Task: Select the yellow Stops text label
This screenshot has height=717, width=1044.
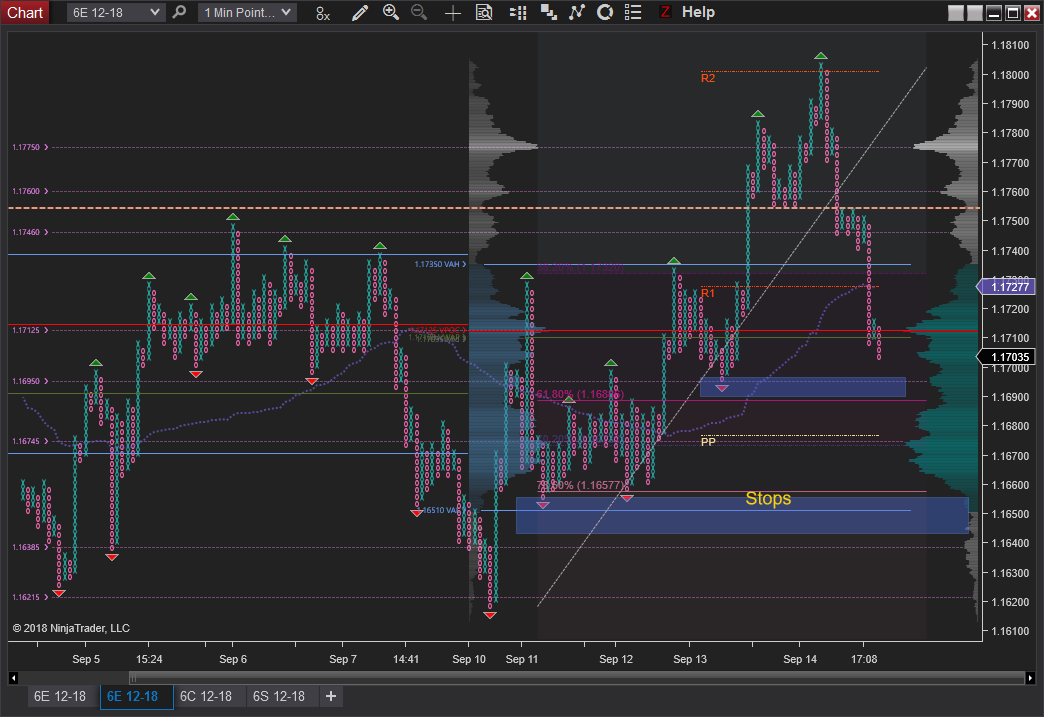Action: pos(768,499)
